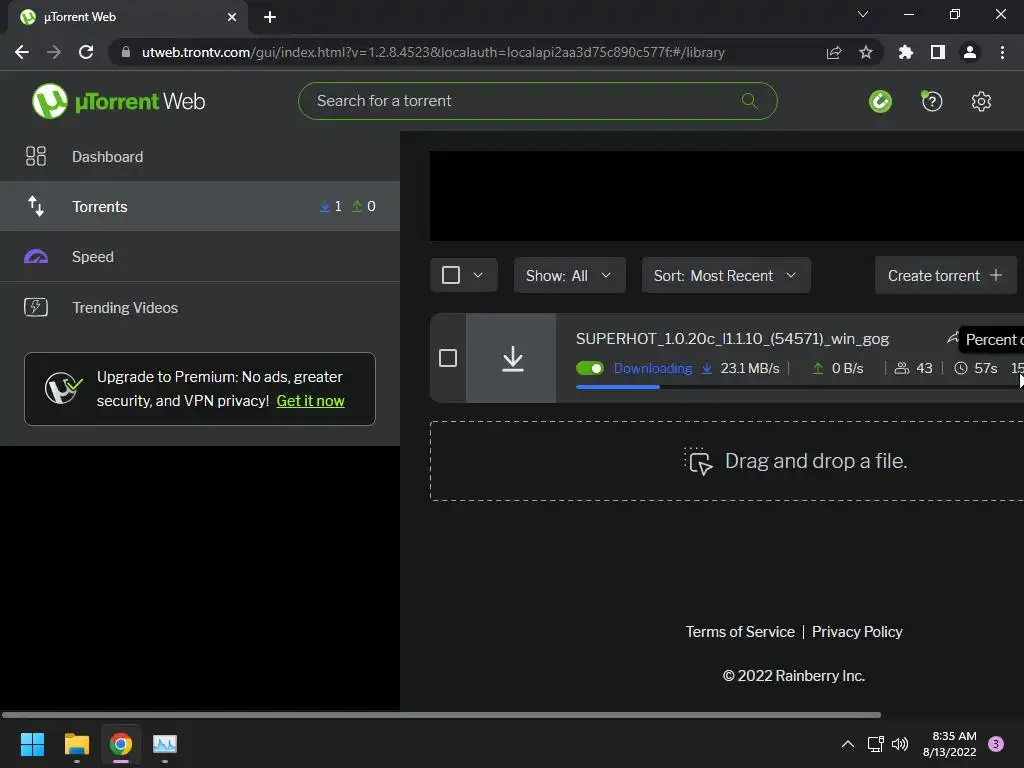The width and height of the screenshot is (1024, 768).
Task: Open the Terms of Service link
Action: pos(740,632)
